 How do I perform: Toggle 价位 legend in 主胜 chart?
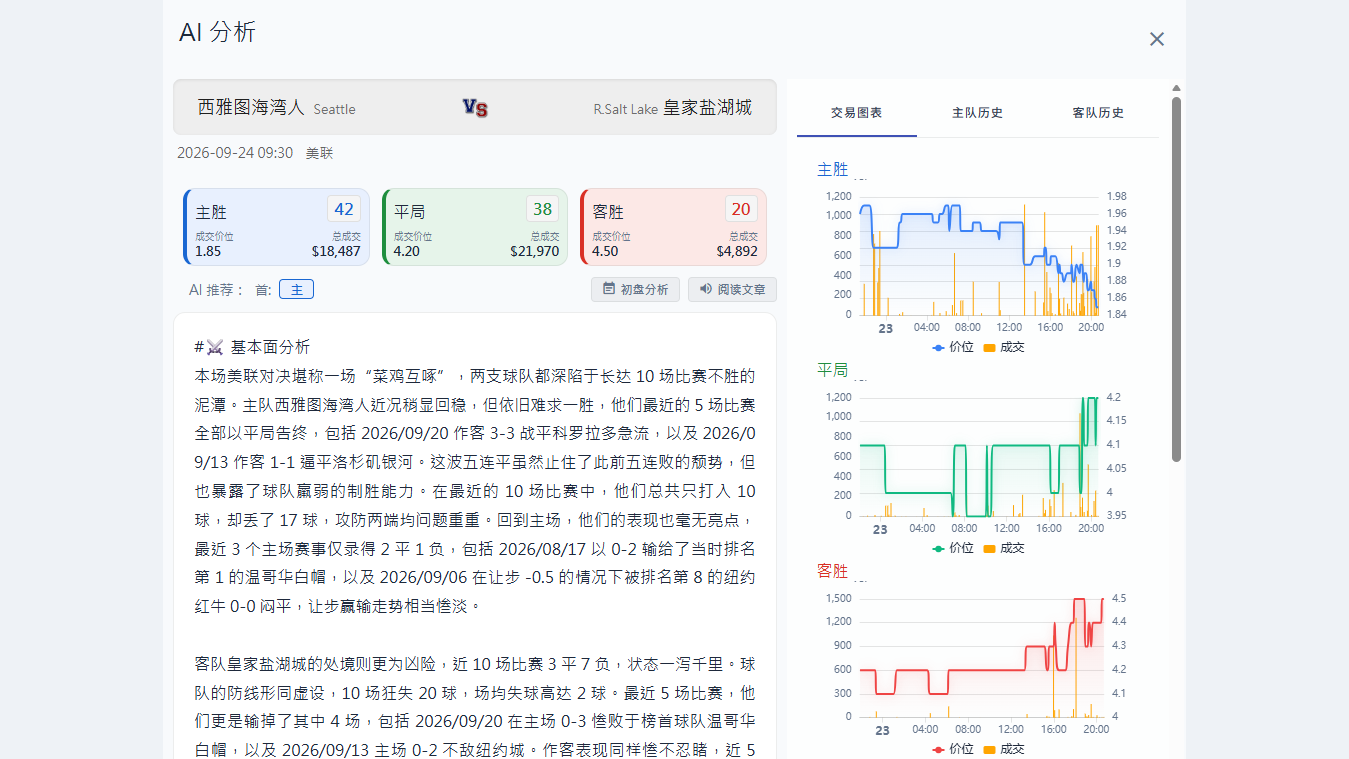pyautogui.click(x=952, y=347)
